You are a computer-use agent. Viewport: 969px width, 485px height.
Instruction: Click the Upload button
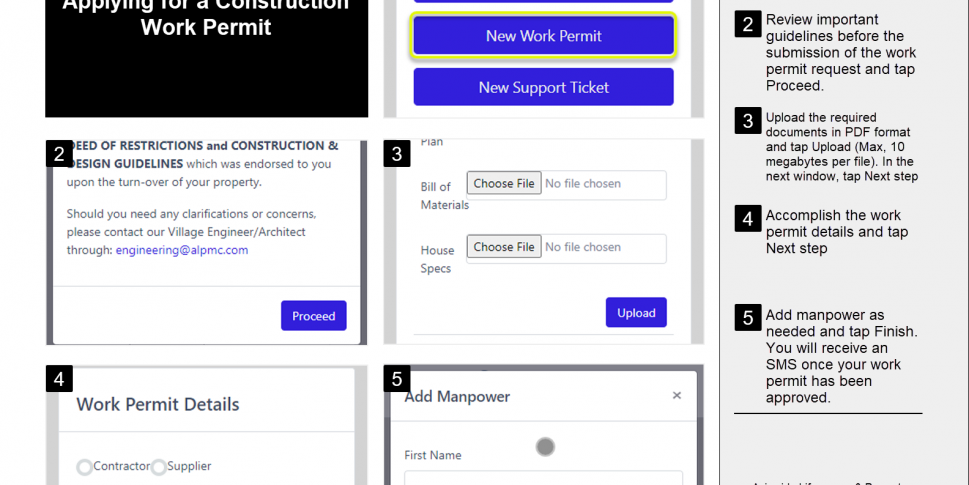coord(635,312)
